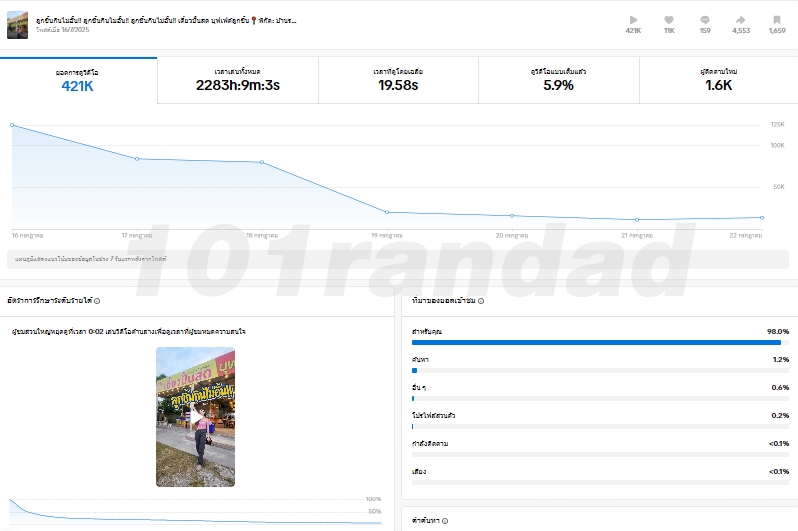Click info icon beside traffic source heading
The width and height of the screenshot is (798, 531).
coord(481,301)
